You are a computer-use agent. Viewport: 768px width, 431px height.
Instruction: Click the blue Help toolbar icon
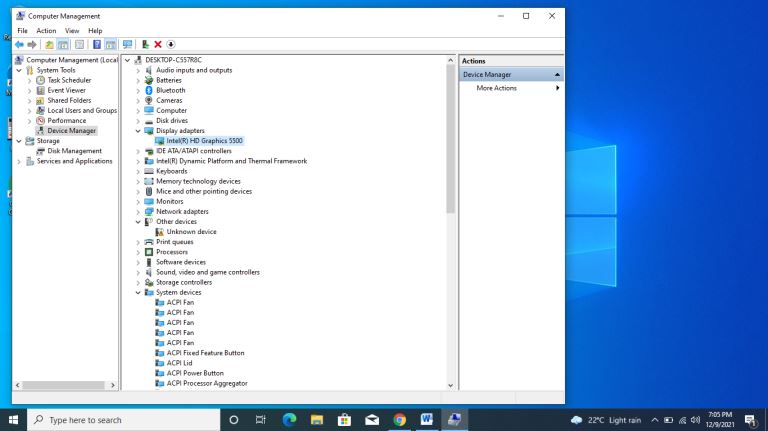(97, 45)
